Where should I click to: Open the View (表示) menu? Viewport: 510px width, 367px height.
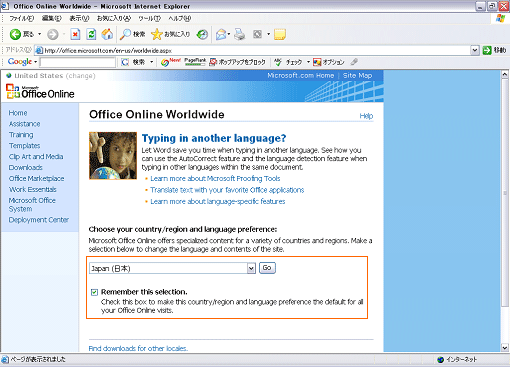click(79, 18)
